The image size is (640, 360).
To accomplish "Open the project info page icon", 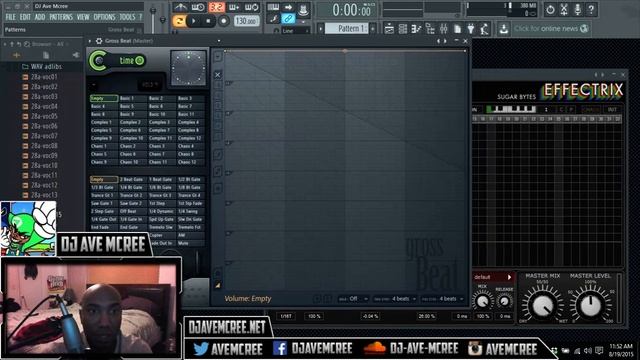I will click(457, 29).
